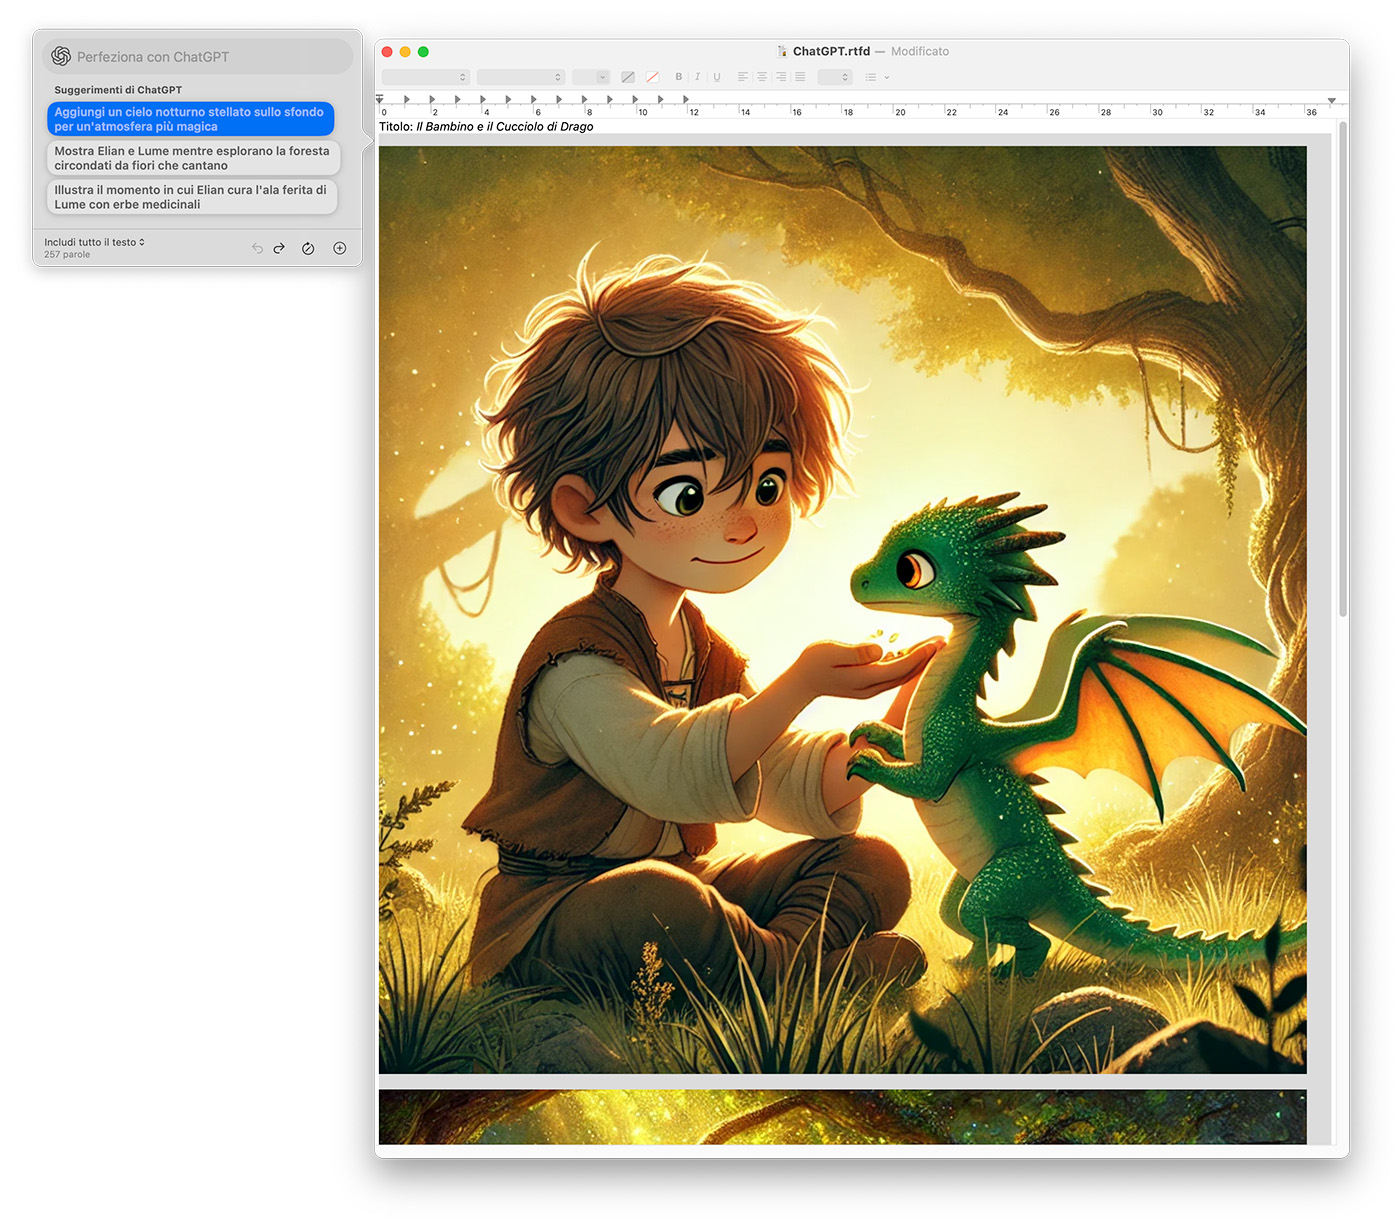The image size is (1400, 1225).
Task: Open the 'Includi tutto il testo' selector
Action: pyautogui.click(x=95, y=242)
